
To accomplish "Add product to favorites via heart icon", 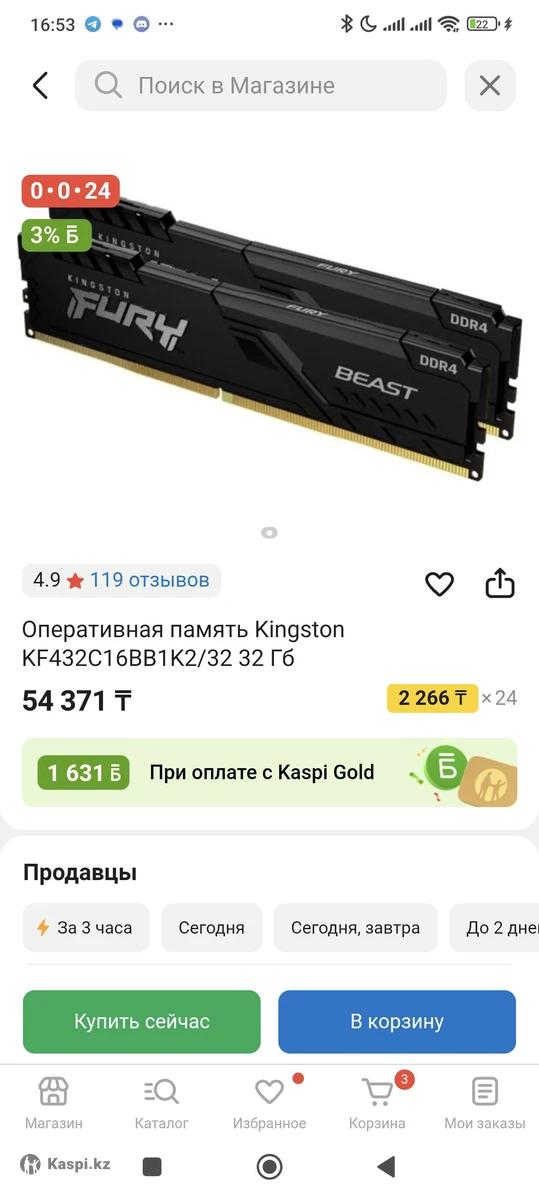I will coord(440,584).
